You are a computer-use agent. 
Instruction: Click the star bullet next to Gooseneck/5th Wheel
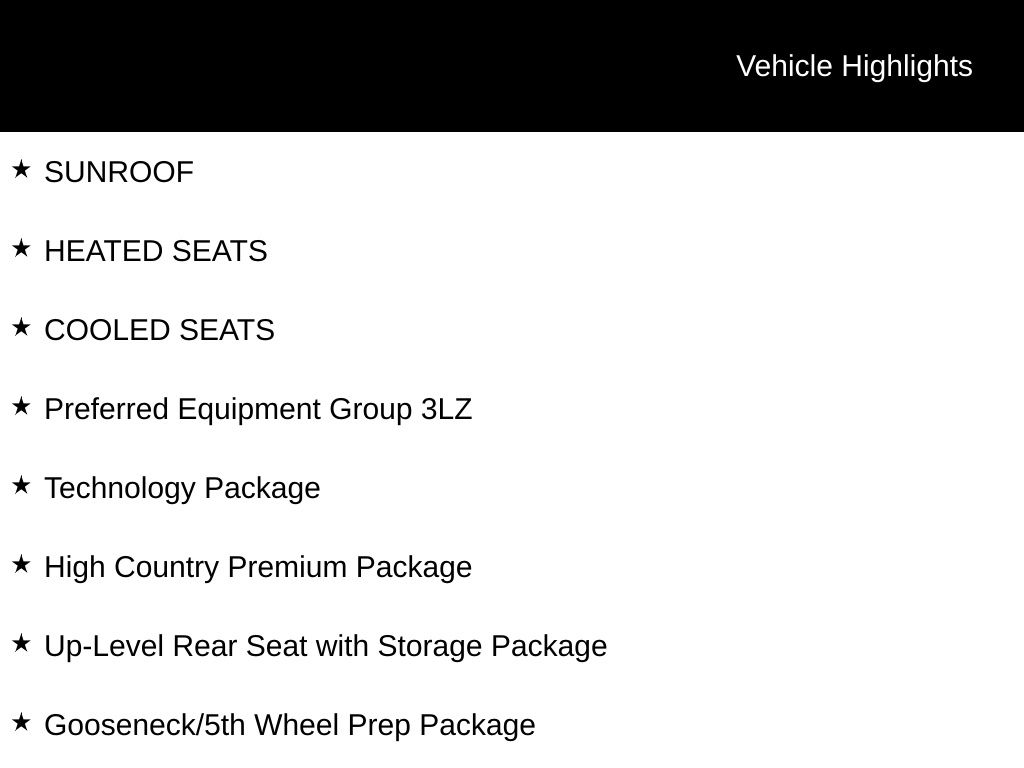coord(22,722)
